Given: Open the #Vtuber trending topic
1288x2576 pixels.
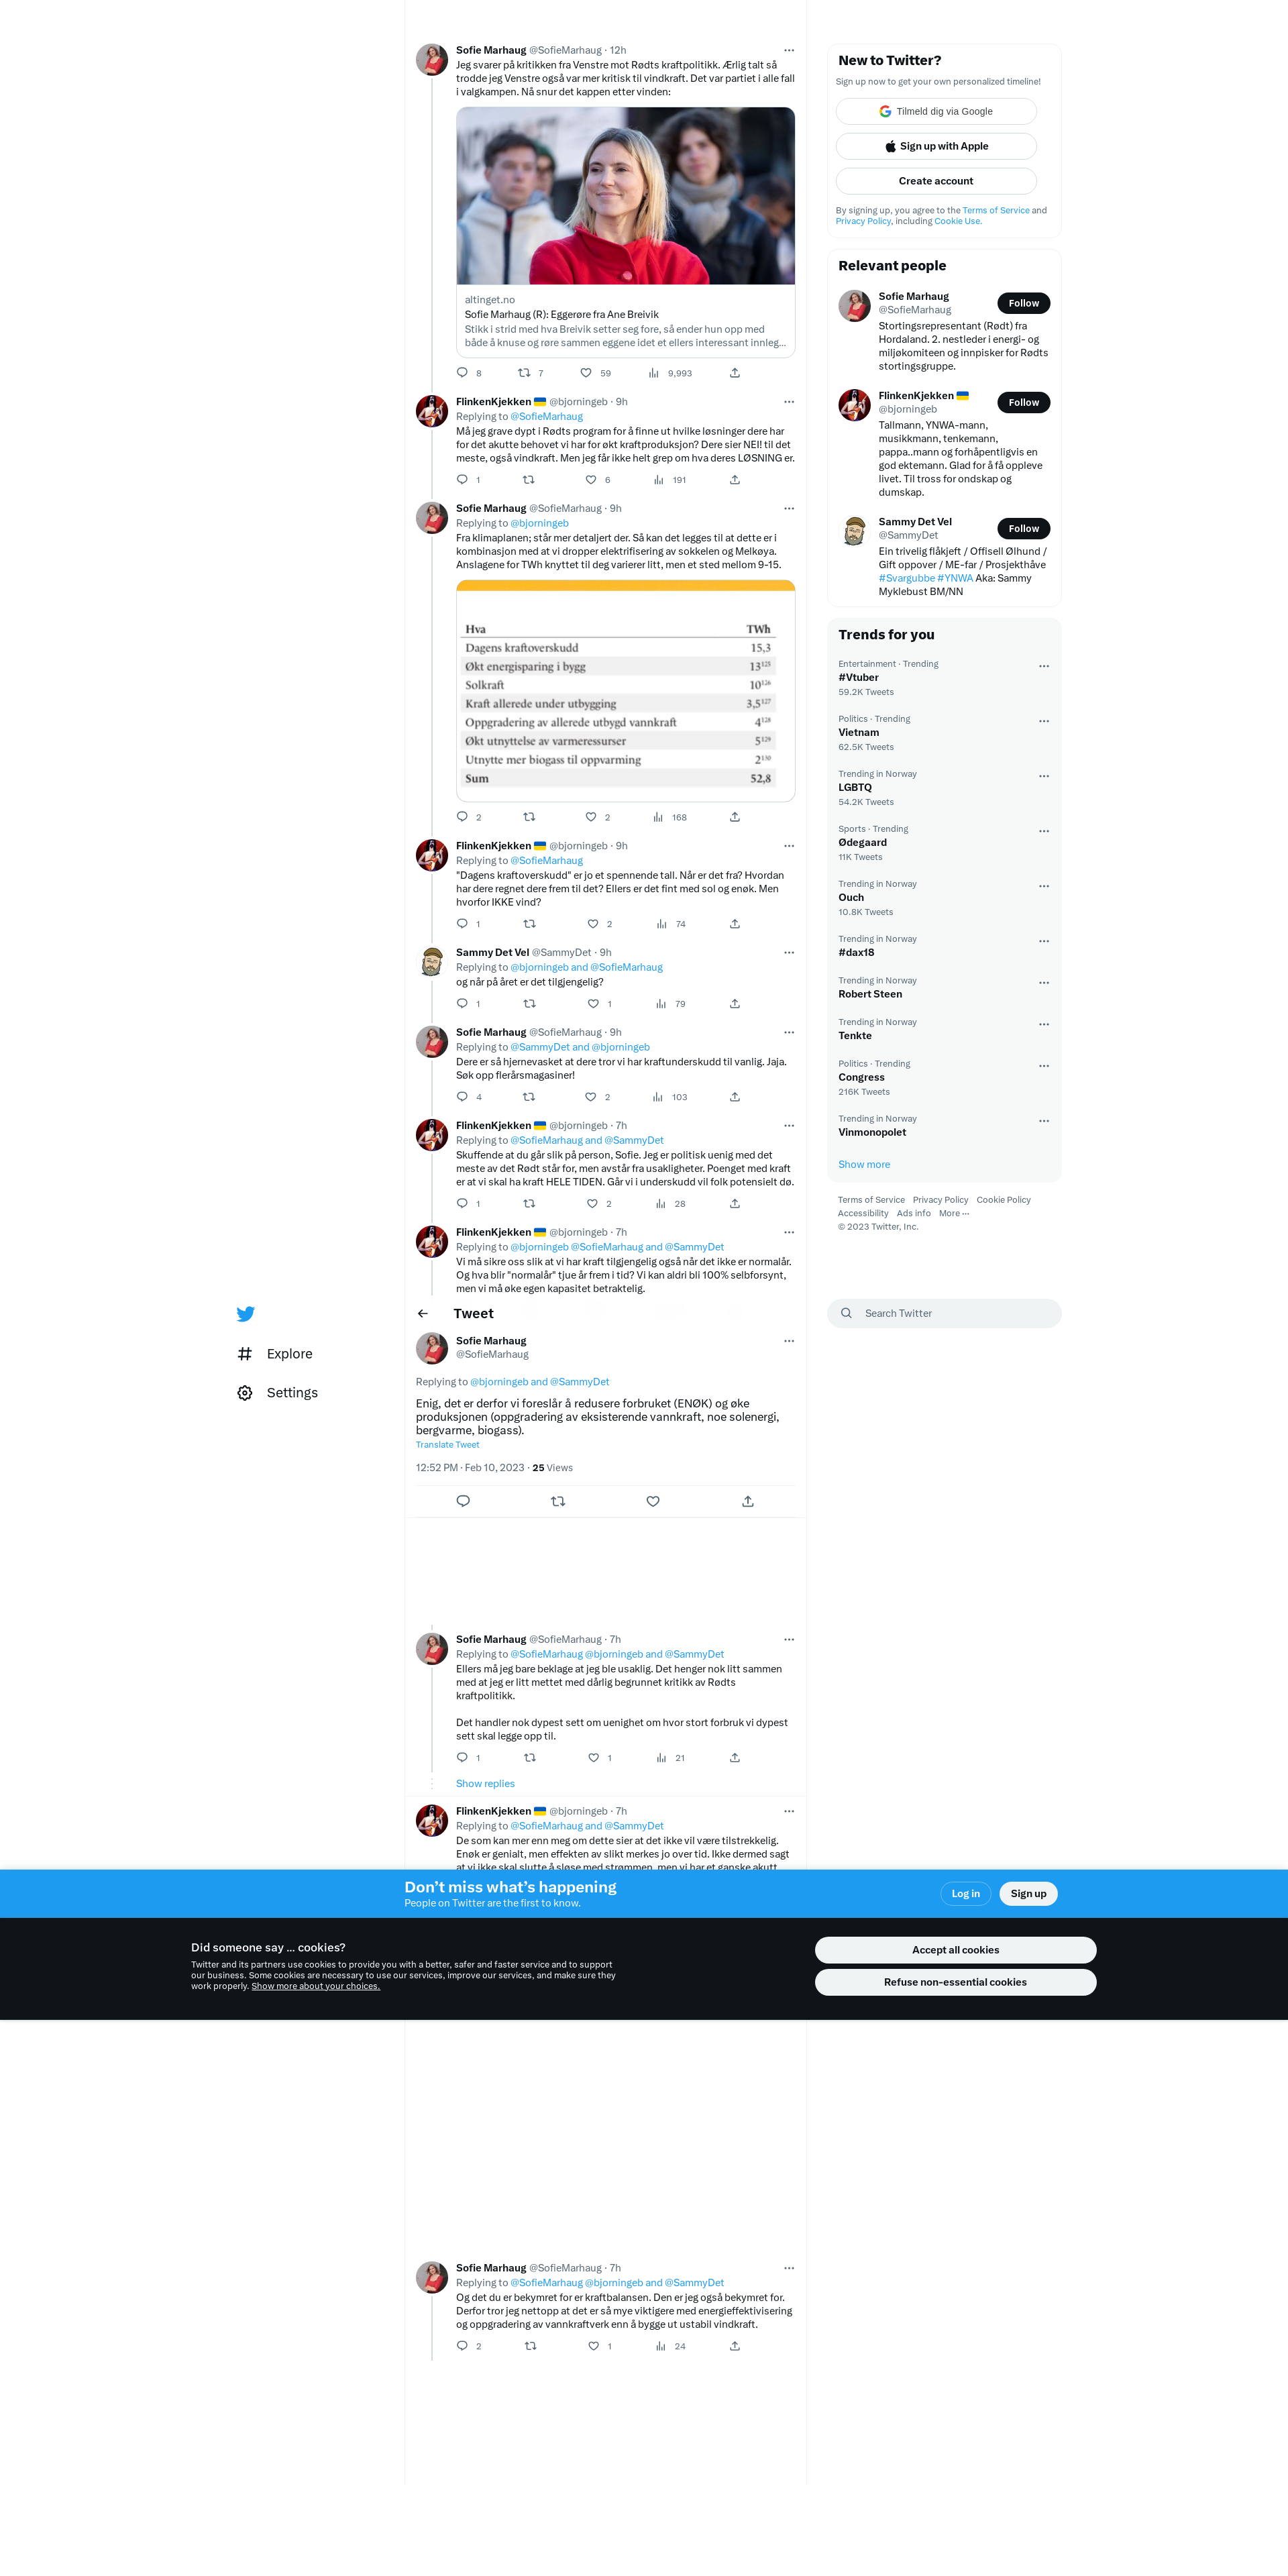Looking at the screenshot, I should click(858, 677).
